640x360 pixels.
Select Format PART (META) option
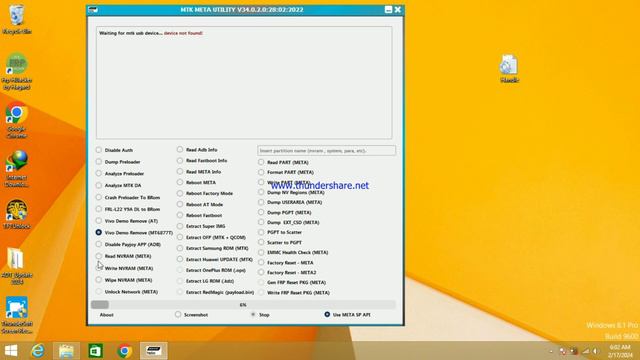coord(286,172)
